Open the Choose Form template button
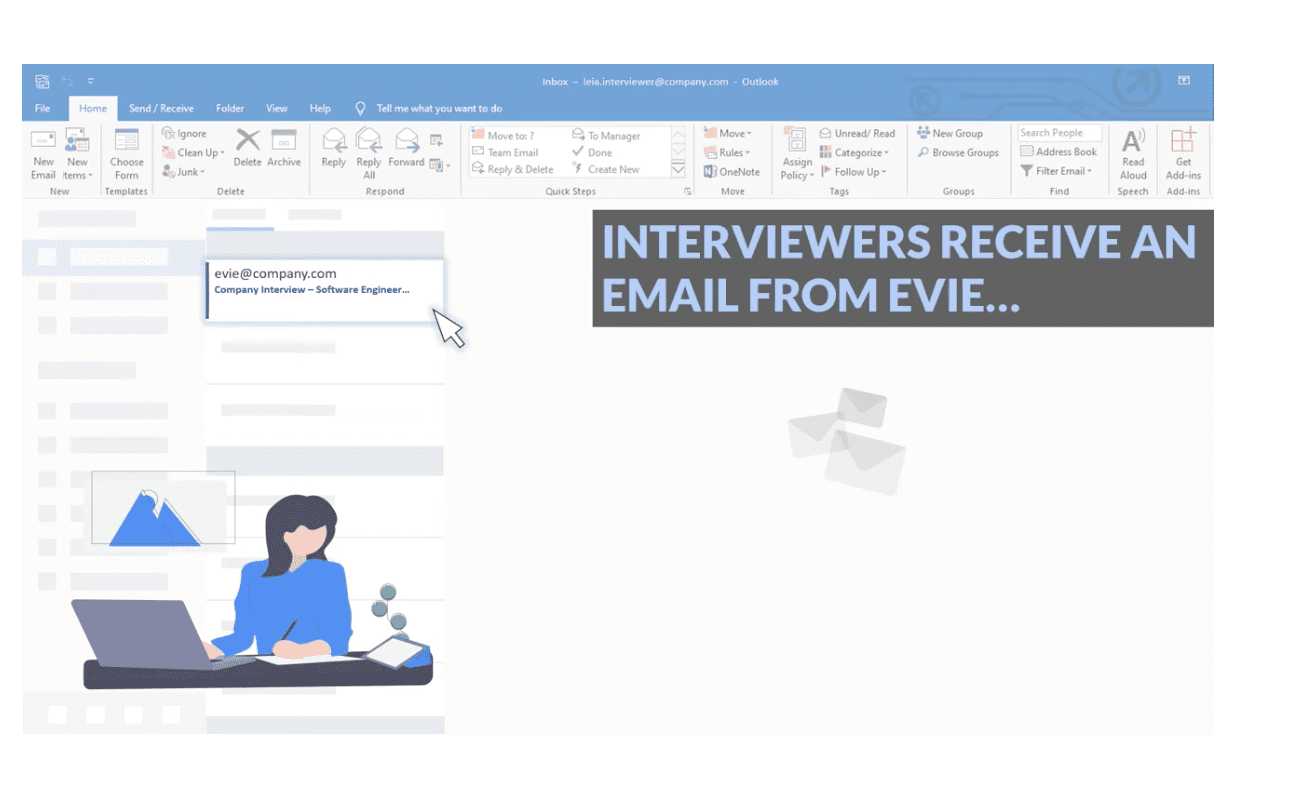1306x792 pixels. pyautogui.click(x=127, y=154)
